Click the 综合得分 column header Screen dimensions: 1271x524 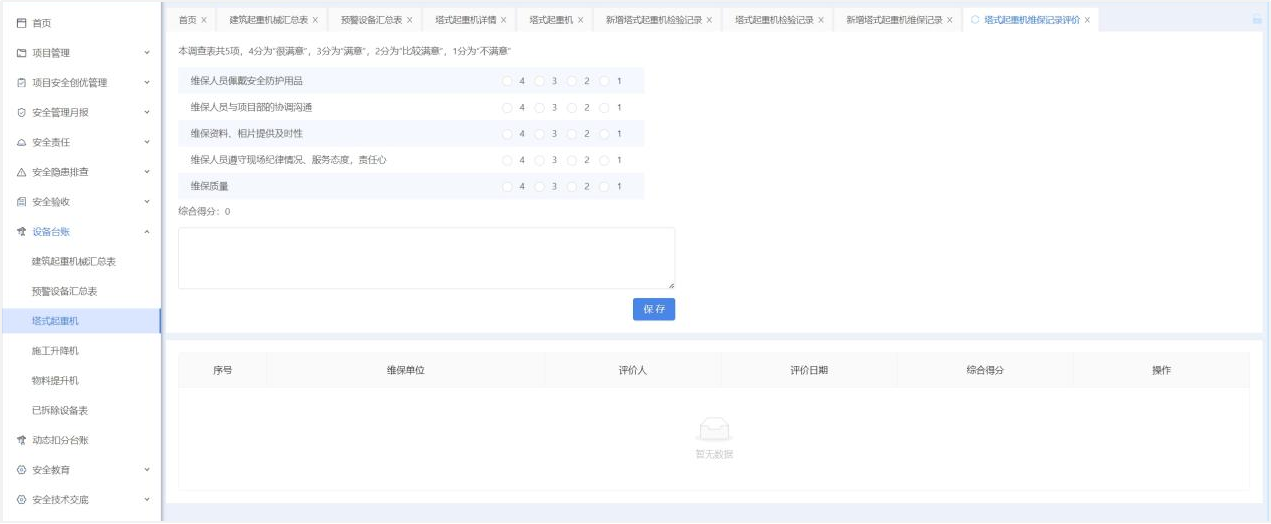(984, 370)
